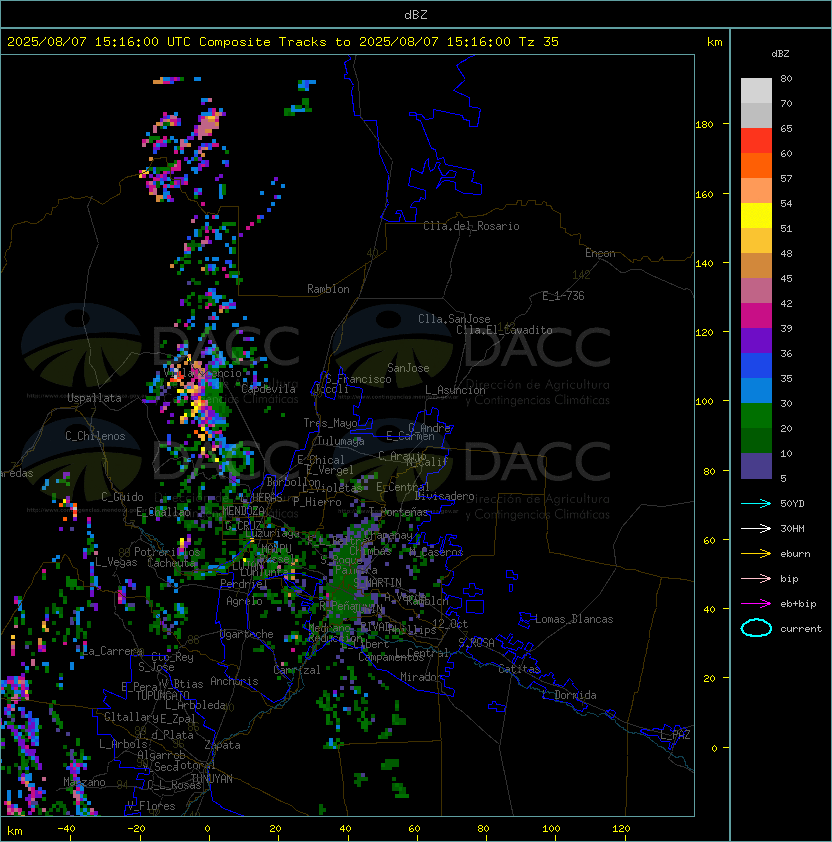This screenshot has height=842, width=832.
Task: Click the 'Zapata' map label
Action: pos(222,745)
